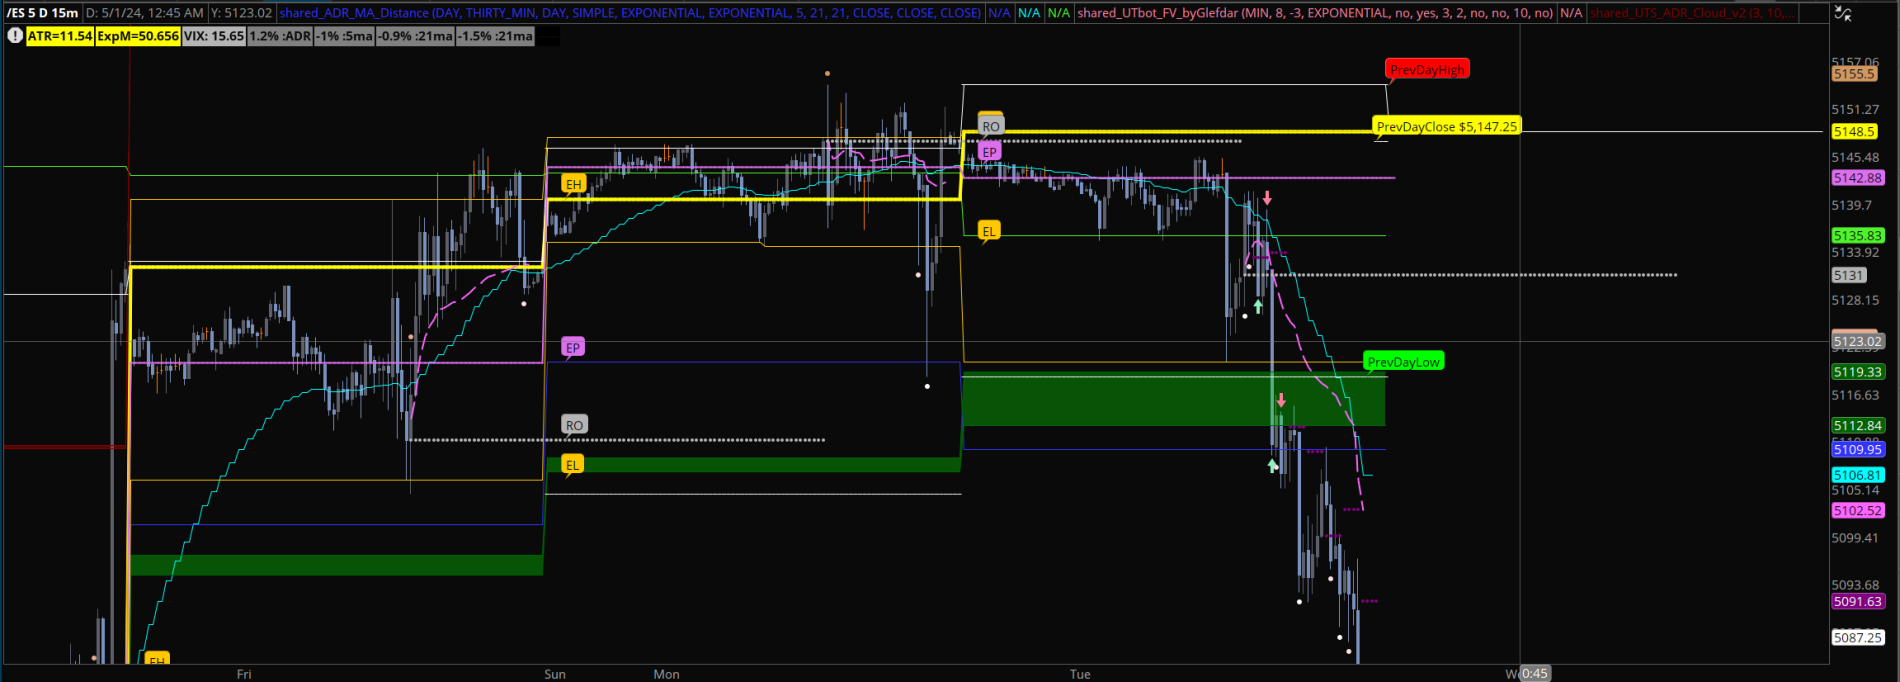
Task: Click the blue 5109.95 price axis tag
Action: coord(1858,450)
